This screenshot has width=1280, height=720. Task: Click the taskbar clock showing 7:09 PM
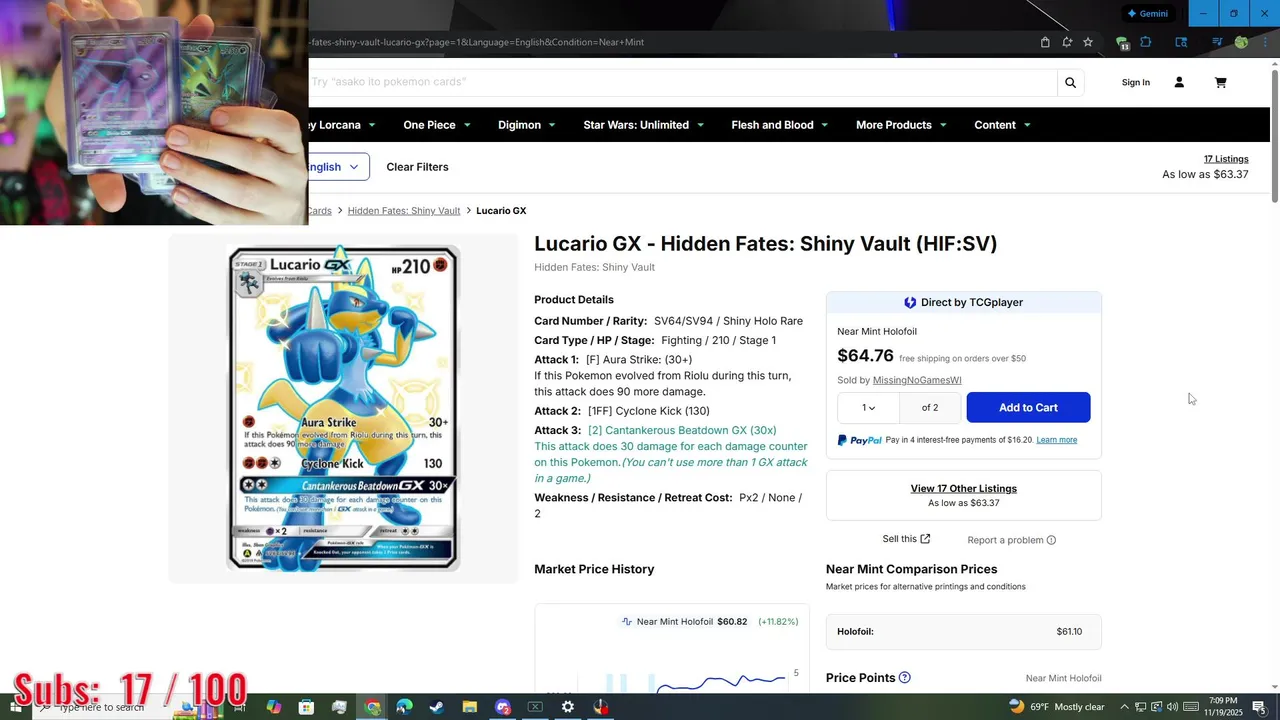click(x=1223, y=707)
